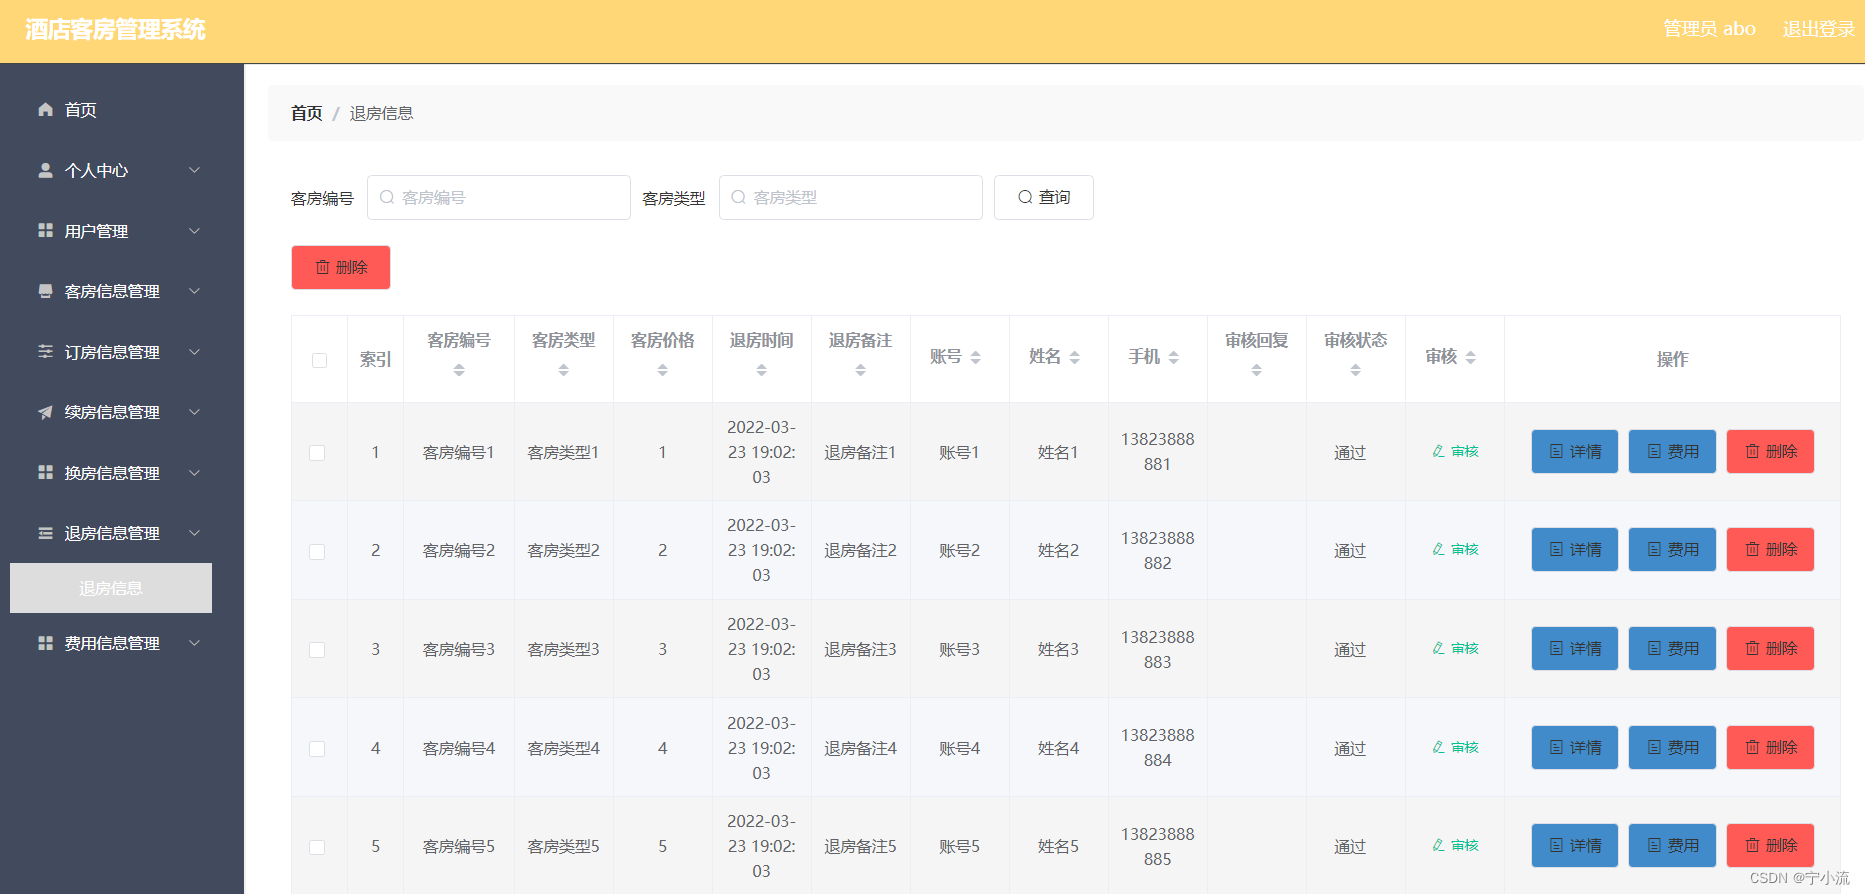Click the sort arrows on 退房时间 column
This screenshot has width=1865, height=894.
(761, 370)
